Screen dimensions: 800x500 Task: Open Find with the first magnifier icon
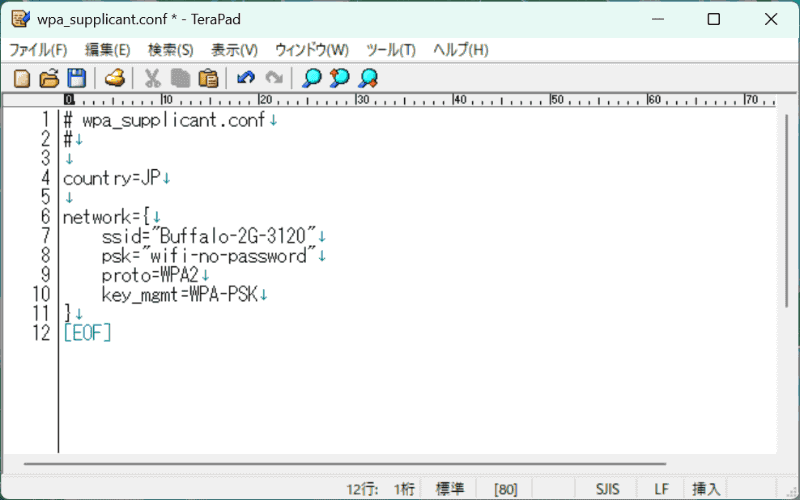312,79
